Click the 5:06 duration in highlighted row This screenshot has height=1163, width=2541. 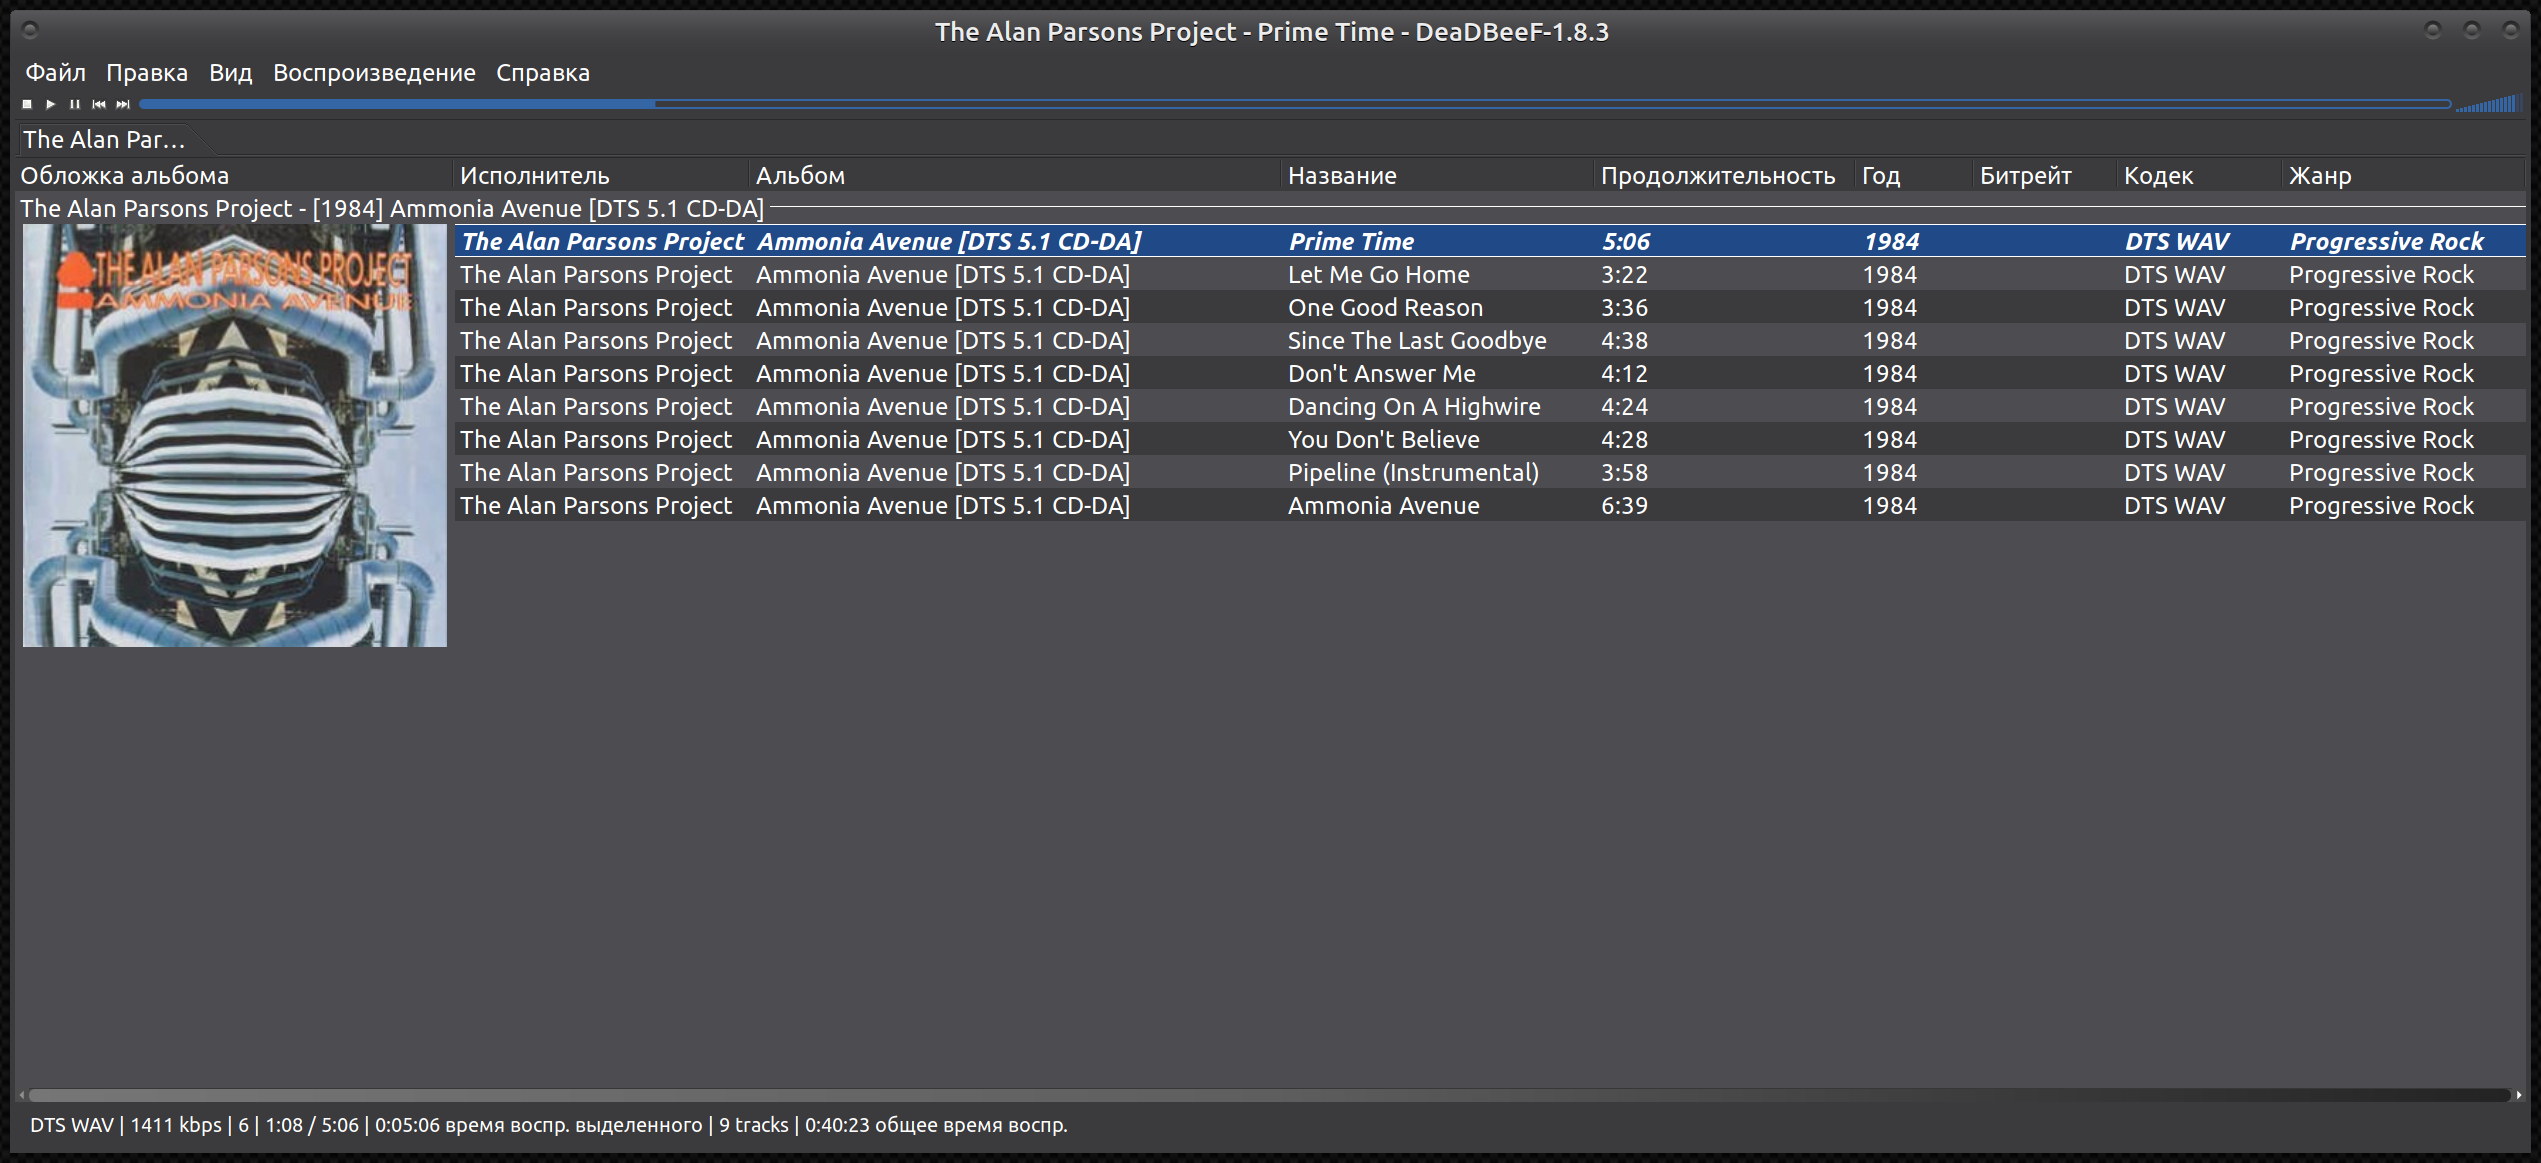[1626, 242]
